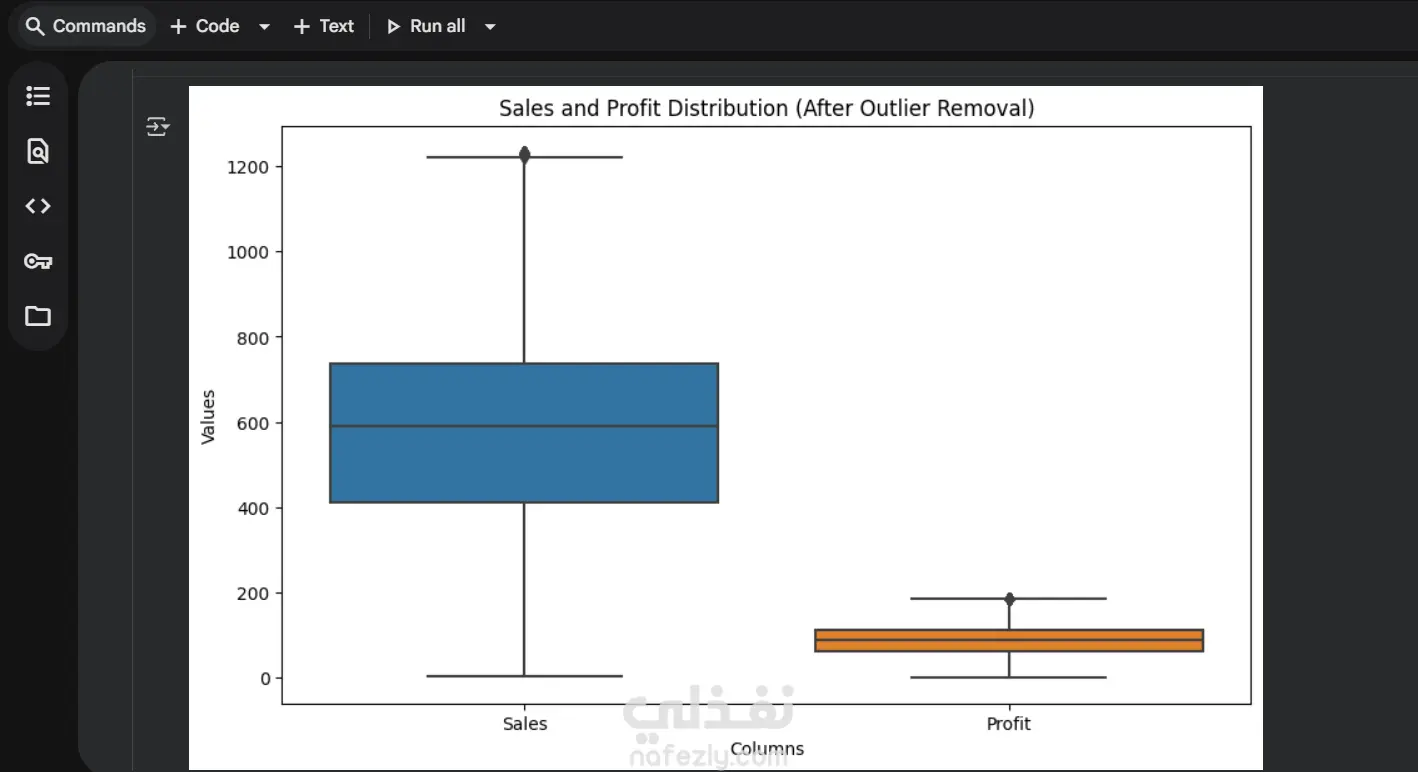Image resolution: width=1418 pixels, height=772 pixels.
Task: Open the Code snippets sidebar panel
Action: 38,206
